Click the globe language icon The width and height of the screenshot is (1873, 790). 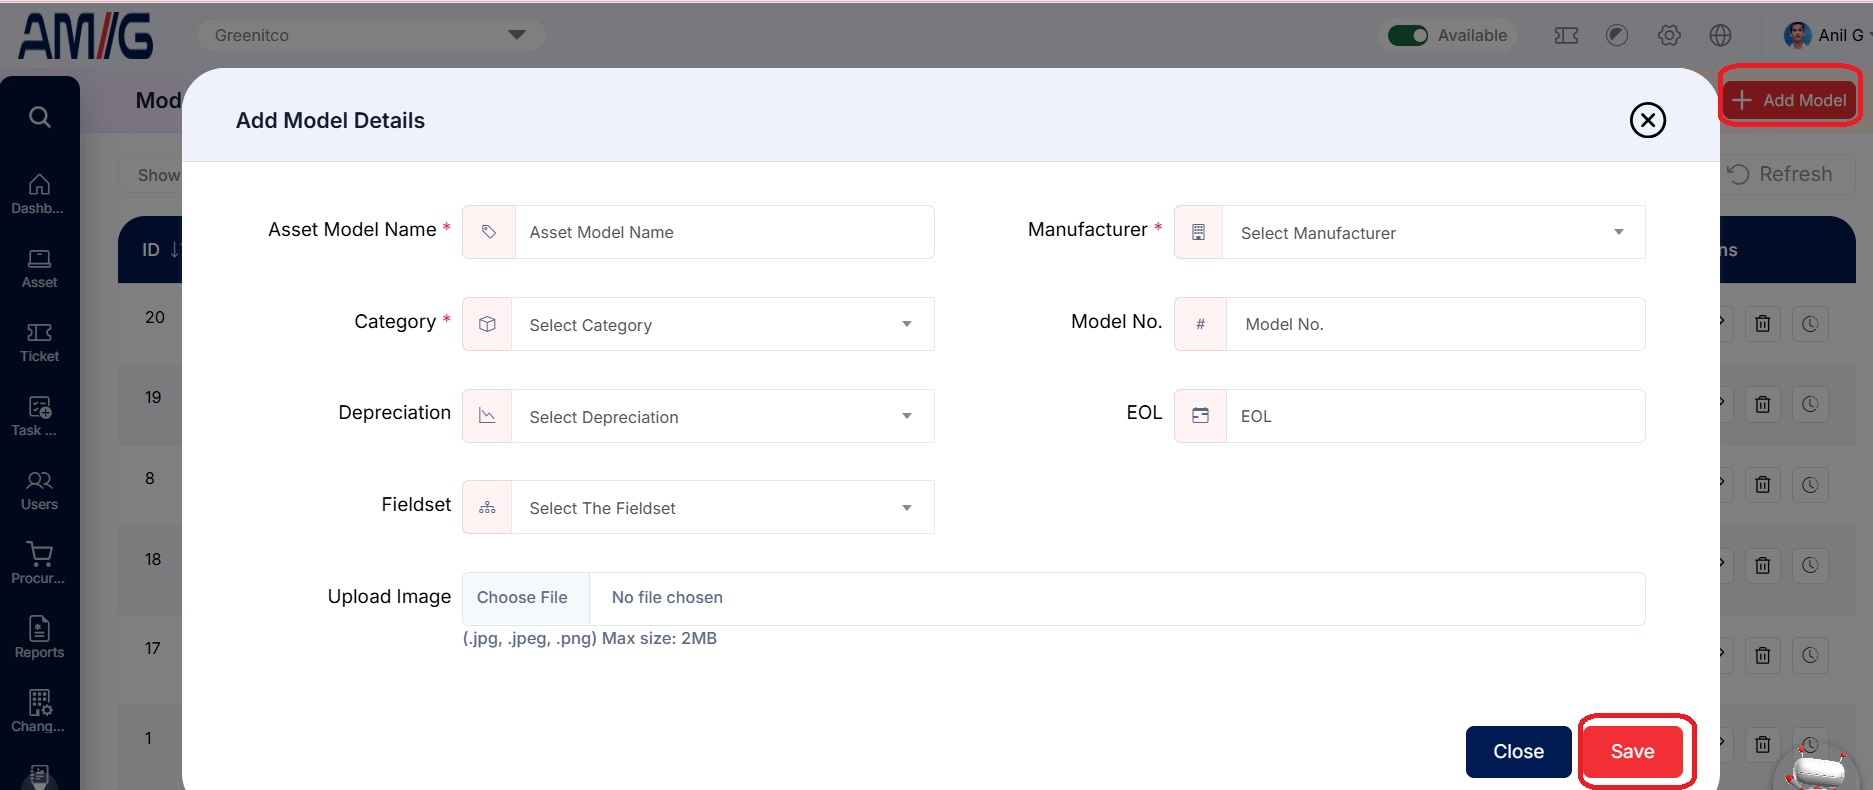[1720, 36]
